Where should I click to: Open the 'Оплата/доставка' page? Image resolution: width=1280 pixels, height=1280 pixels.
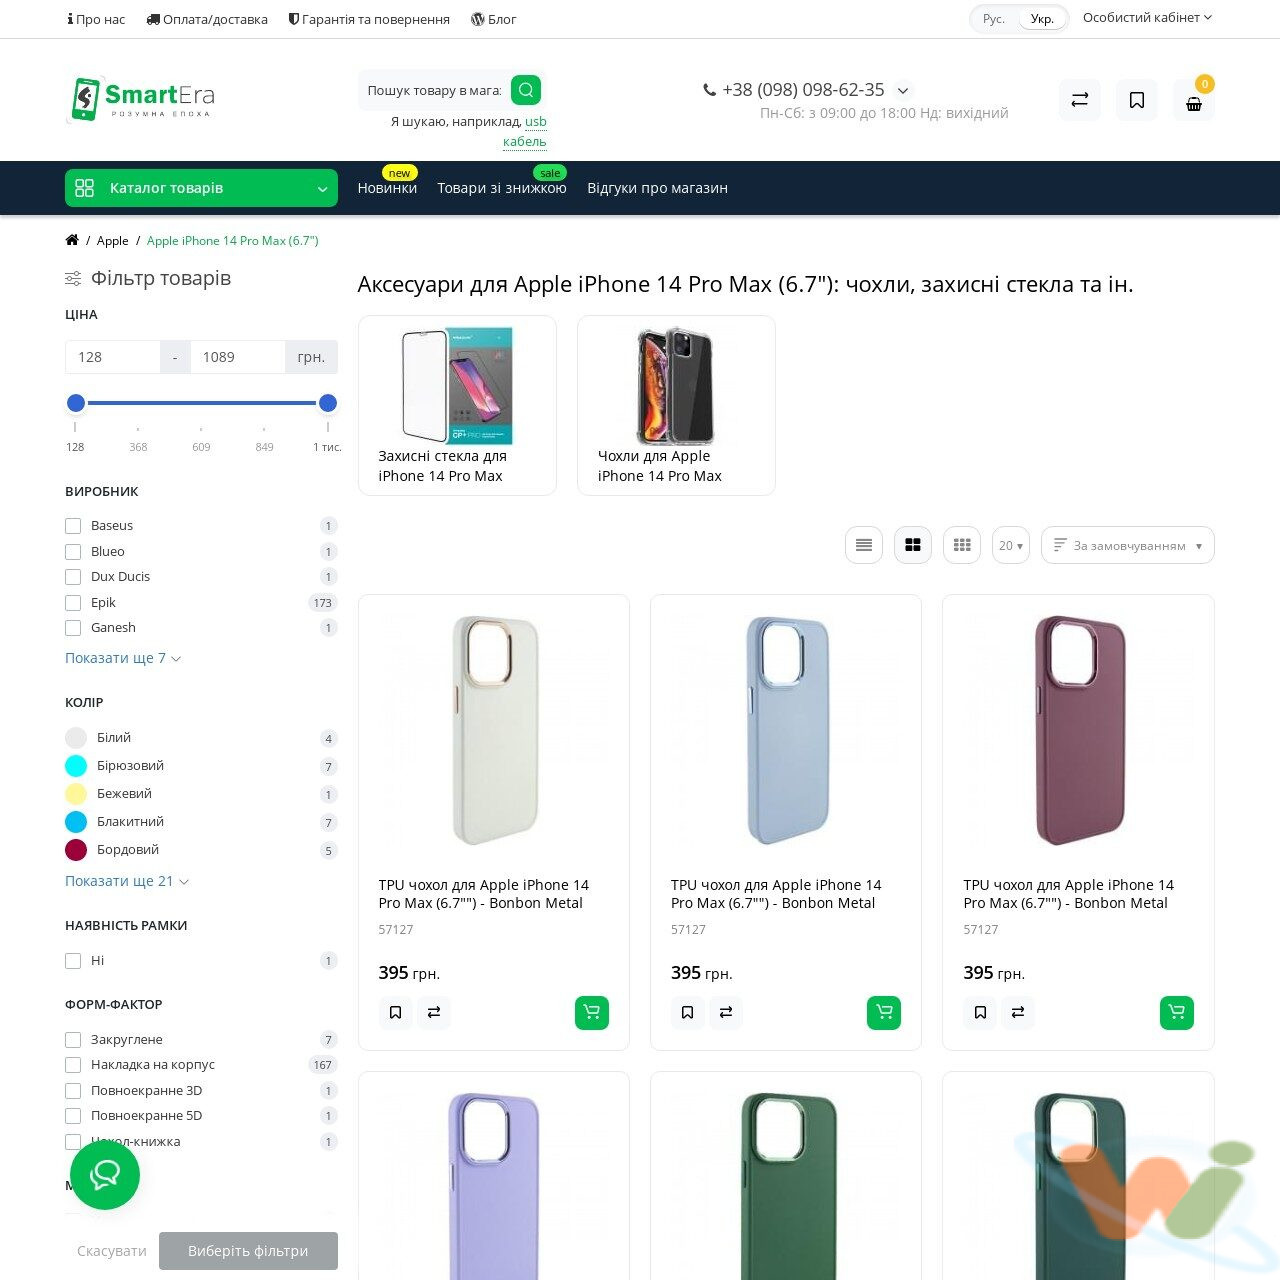click(207, 19)
